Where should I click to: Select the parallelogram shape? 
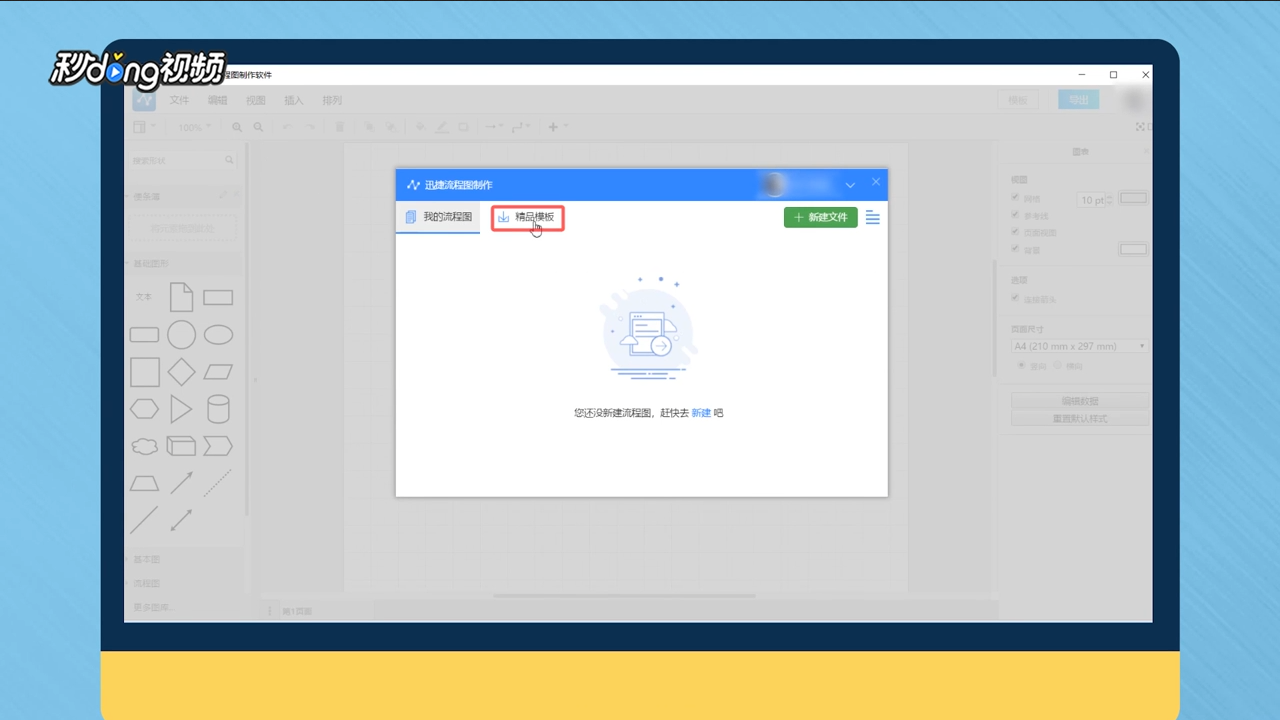(218, 372)
